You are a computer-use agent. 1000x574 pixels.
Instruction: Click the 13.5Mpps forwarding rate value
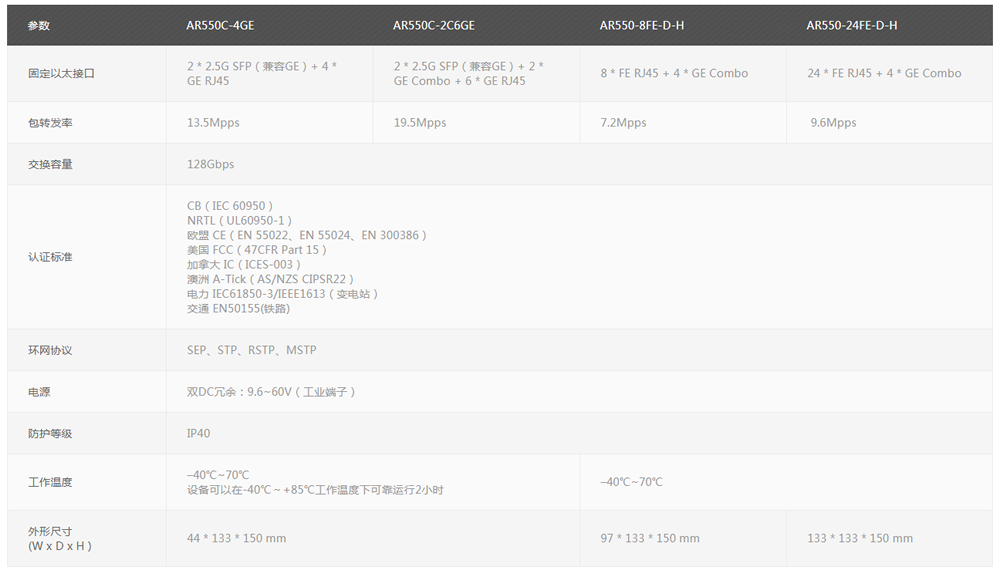[x=213, y=123]
